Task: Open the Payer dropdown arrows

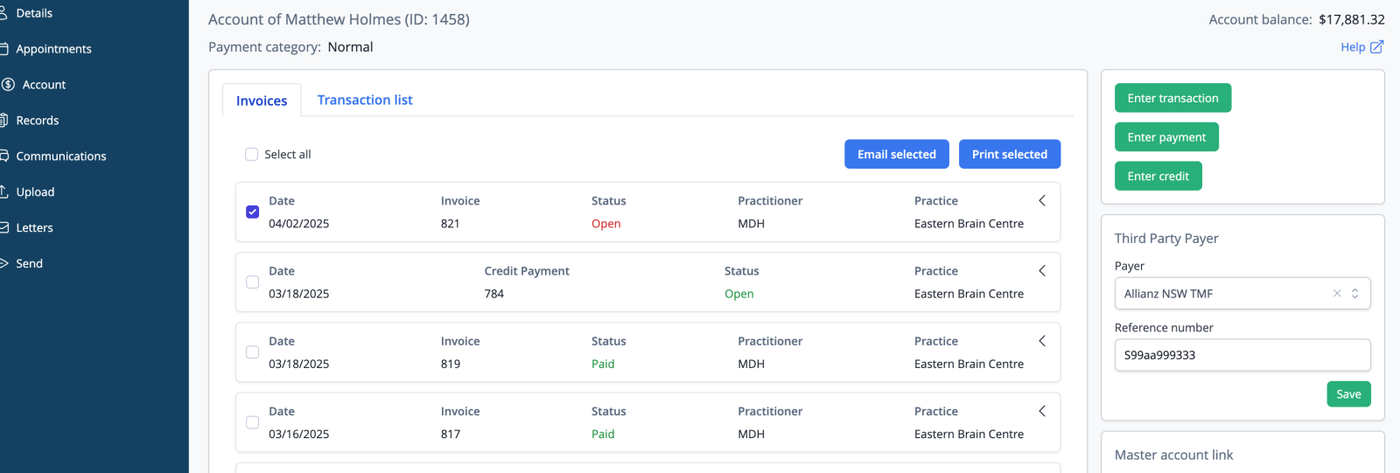Action: (x=1356, y=294)
